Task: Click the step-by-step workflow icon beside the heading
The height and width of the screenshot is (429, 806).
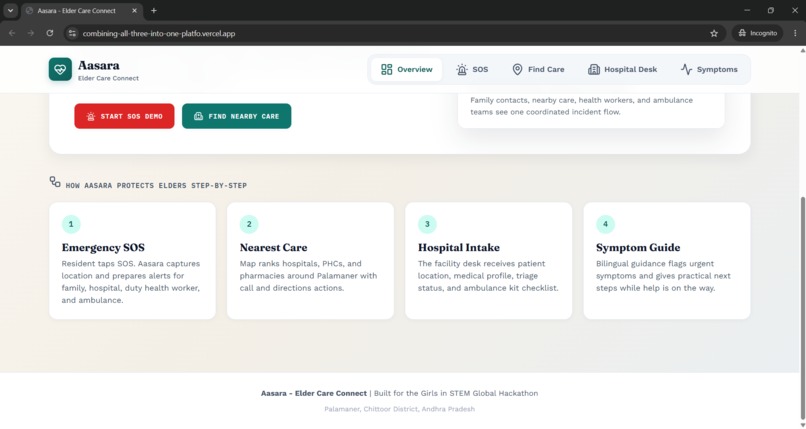Action: coord(55,182)
